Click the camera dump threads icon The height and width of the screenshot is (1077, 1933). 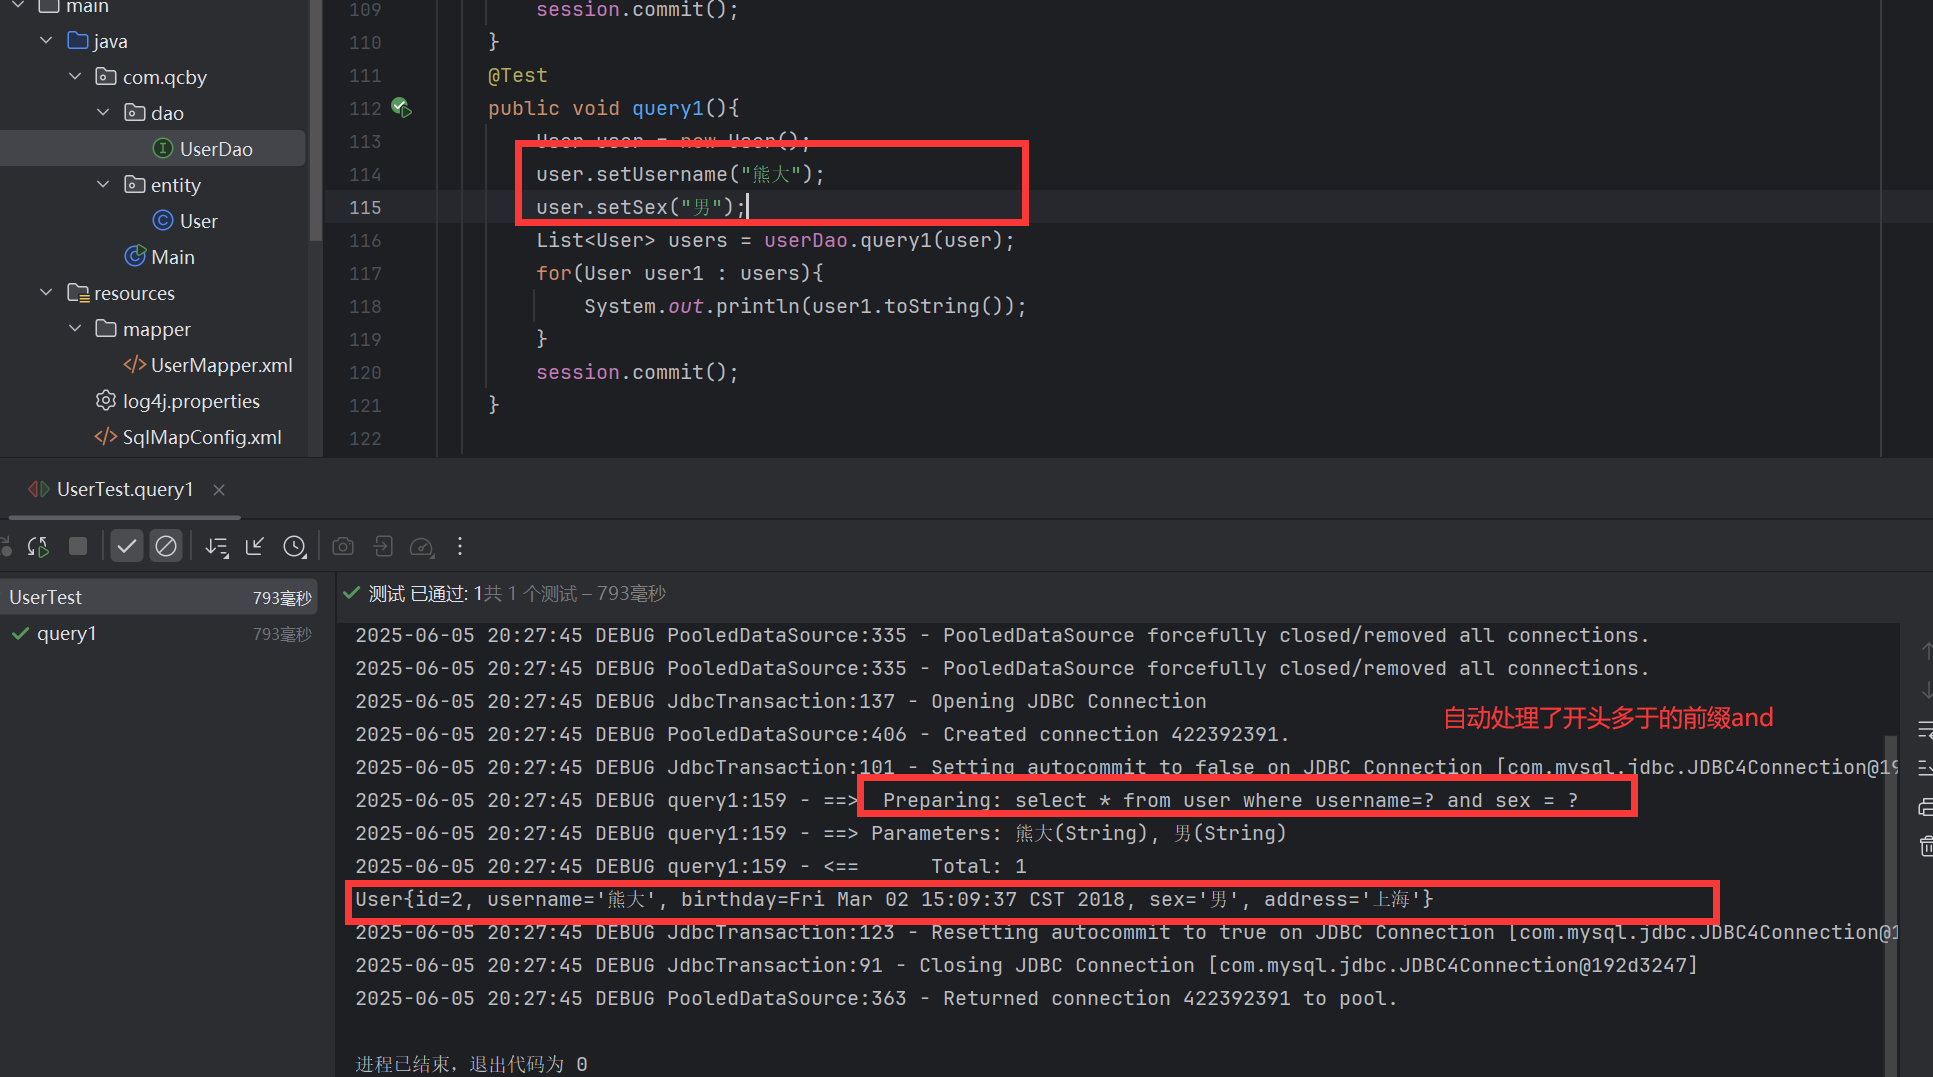(x=343, y=546)
